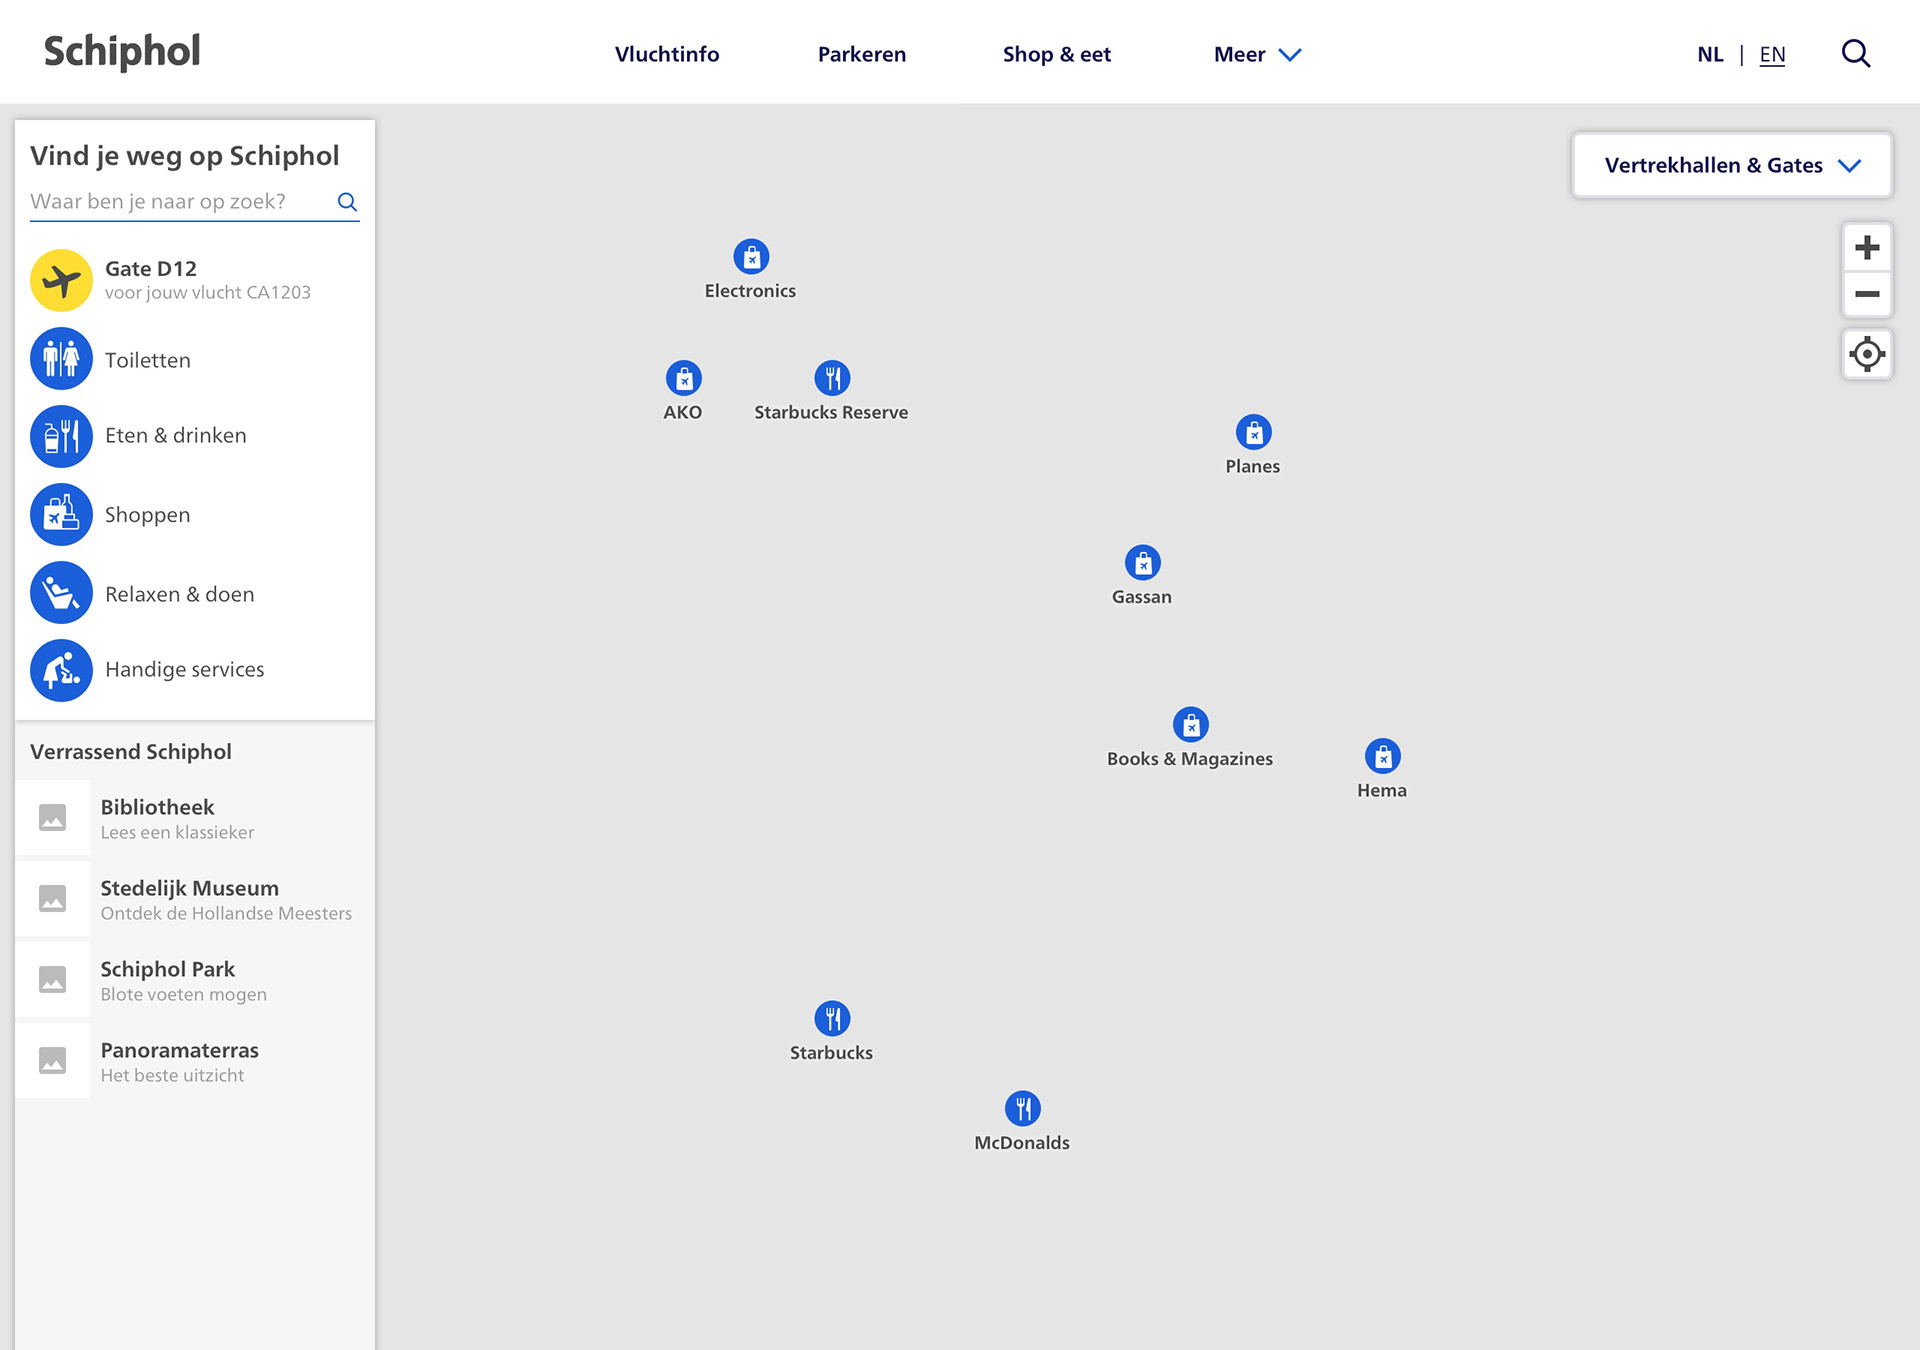Click the 'AKO' map label

(683, 413)
